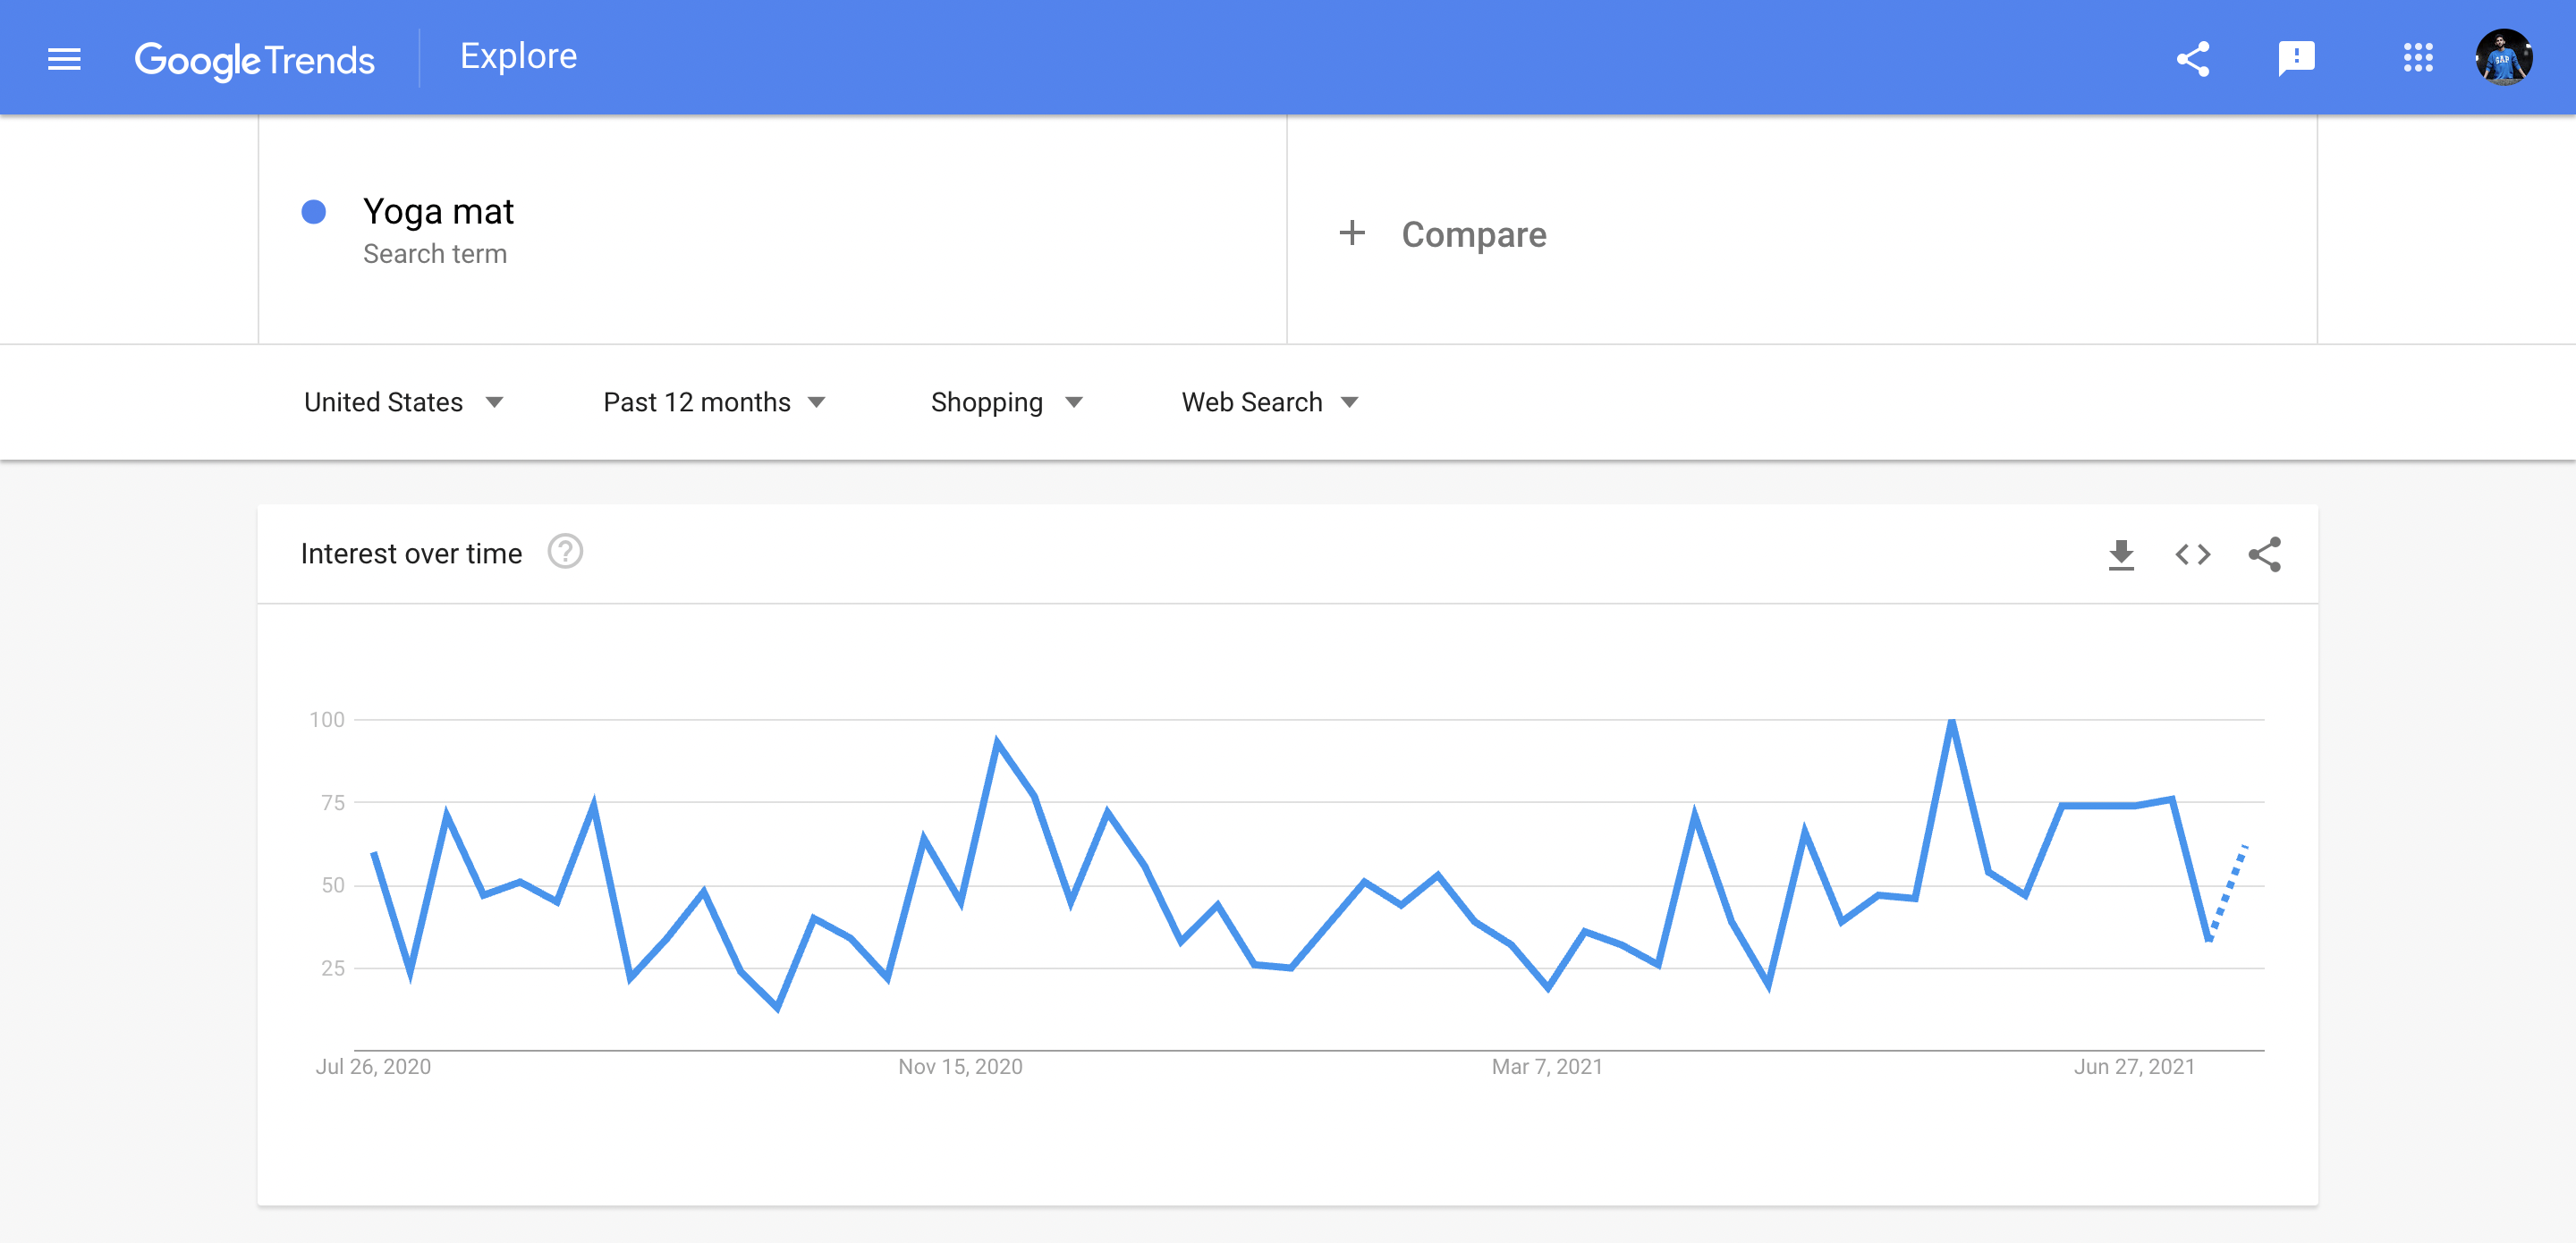Open the Web Search type dropdown
Image resolution: width=2576 pixels, height=1243 pixels.
click(x=1270, y=402)
